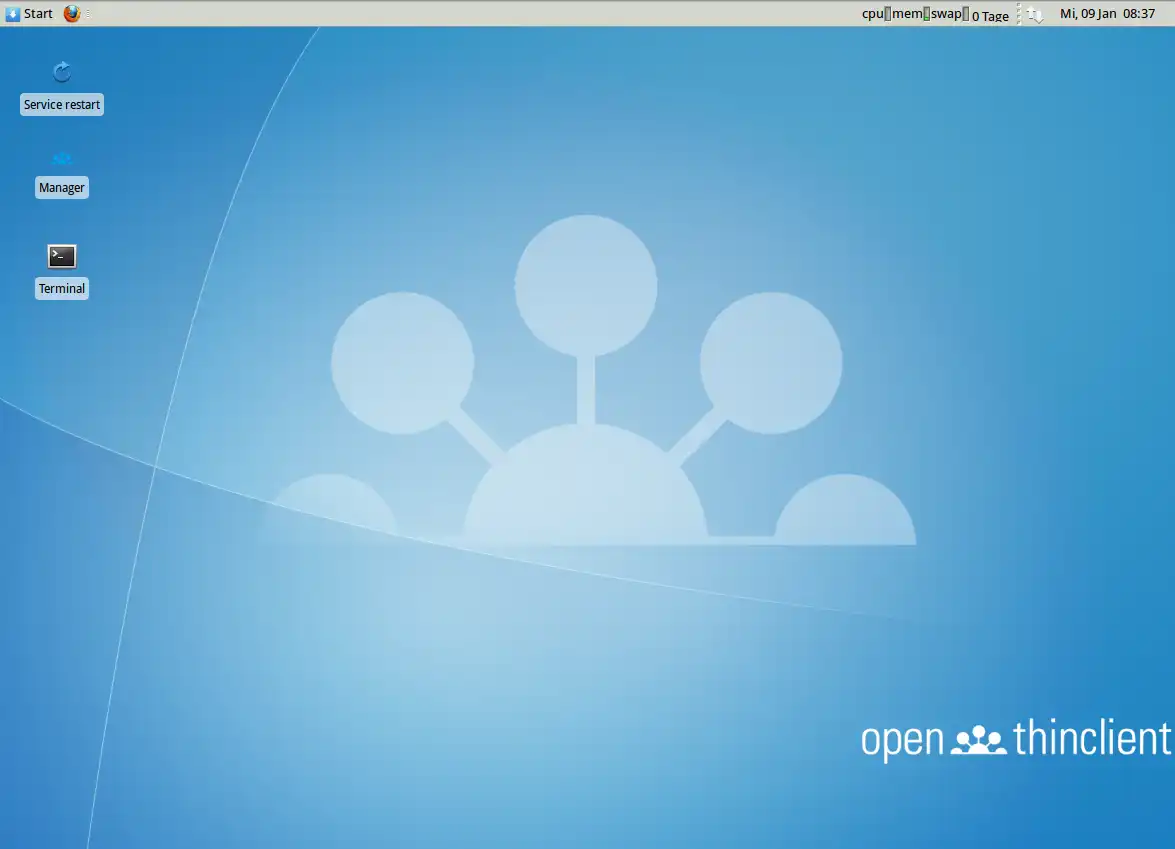Click the mem usage monitor

[911, 13]
